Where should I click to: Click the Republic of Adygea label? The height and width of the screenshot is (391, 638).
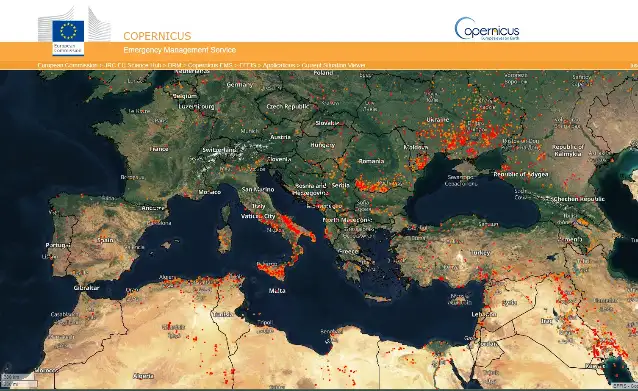[x=521, y=174]
